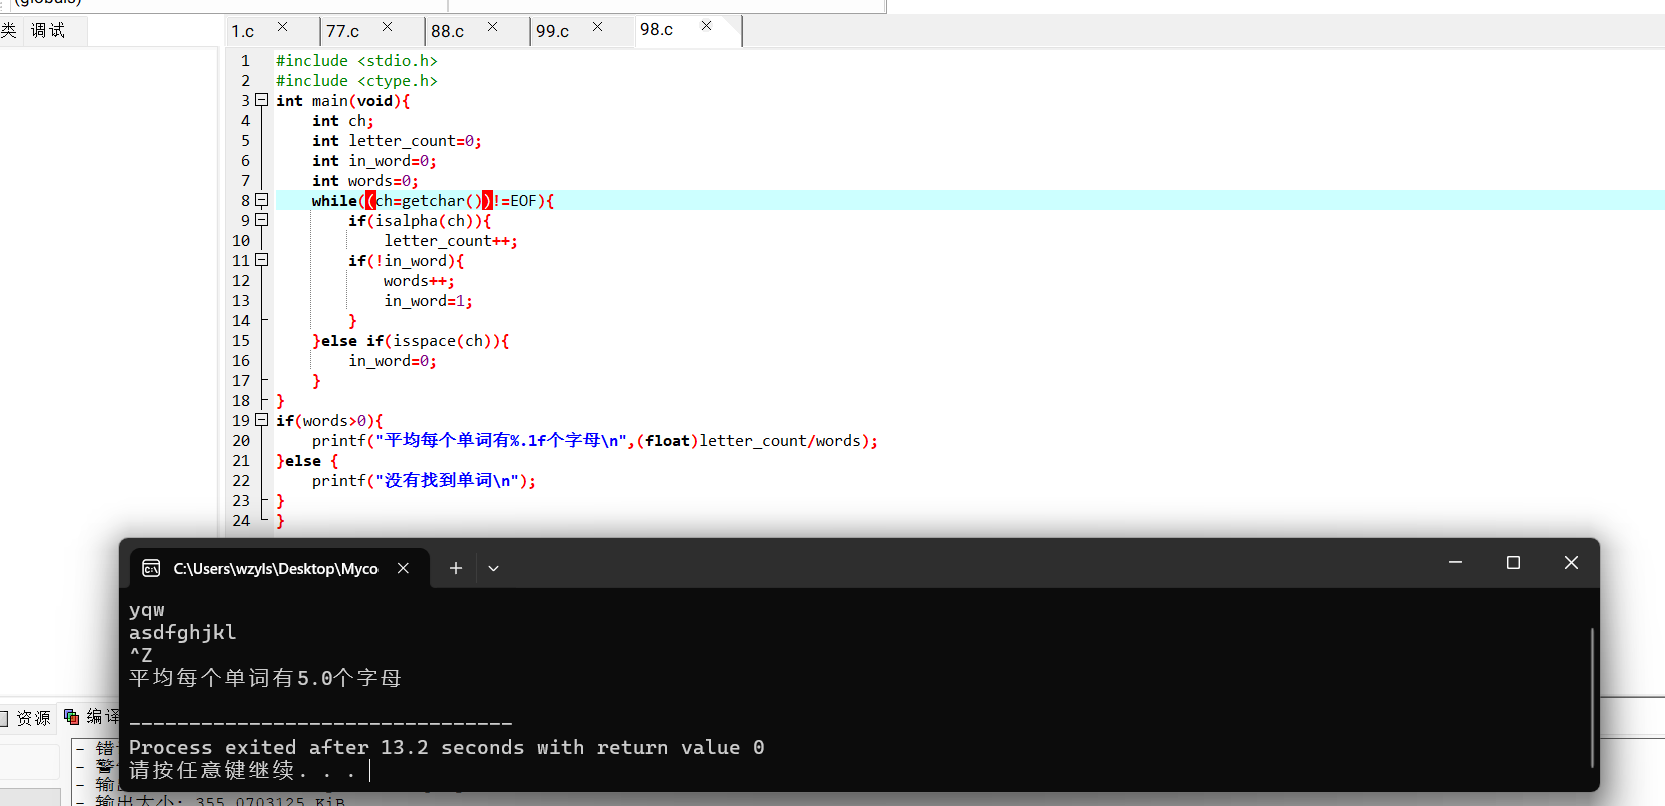Viewport: 1665px width, 806px height.
Task: Click line number 8 in the gutter
Action: pyautogui.click(x=245, y=200)
